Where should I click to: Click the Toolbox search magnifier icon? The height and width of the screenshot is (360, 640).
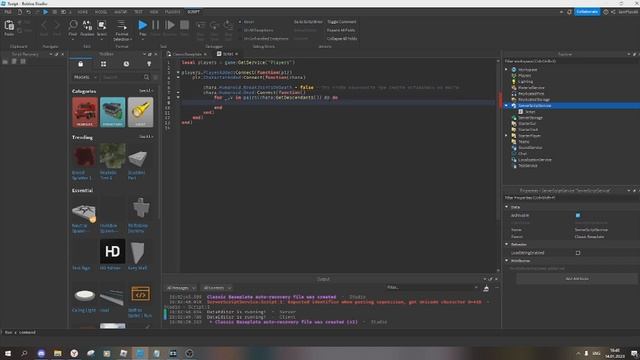[146, 77]
